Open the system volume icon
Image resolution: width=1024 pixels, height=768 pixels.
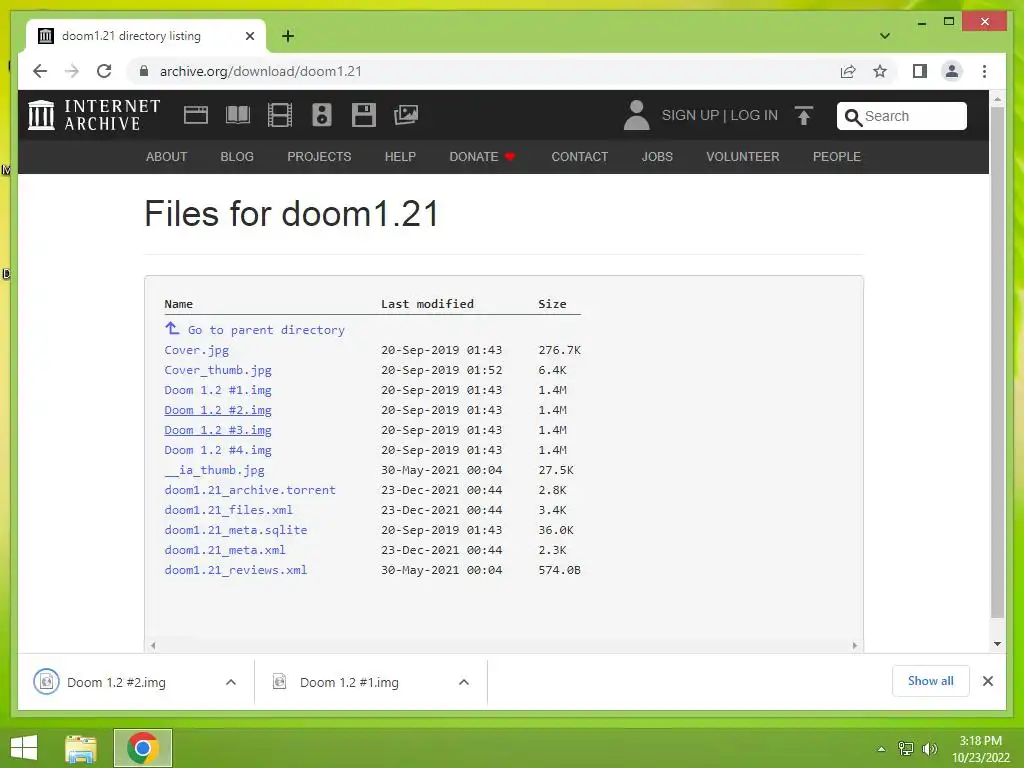(x=929, y=749)
